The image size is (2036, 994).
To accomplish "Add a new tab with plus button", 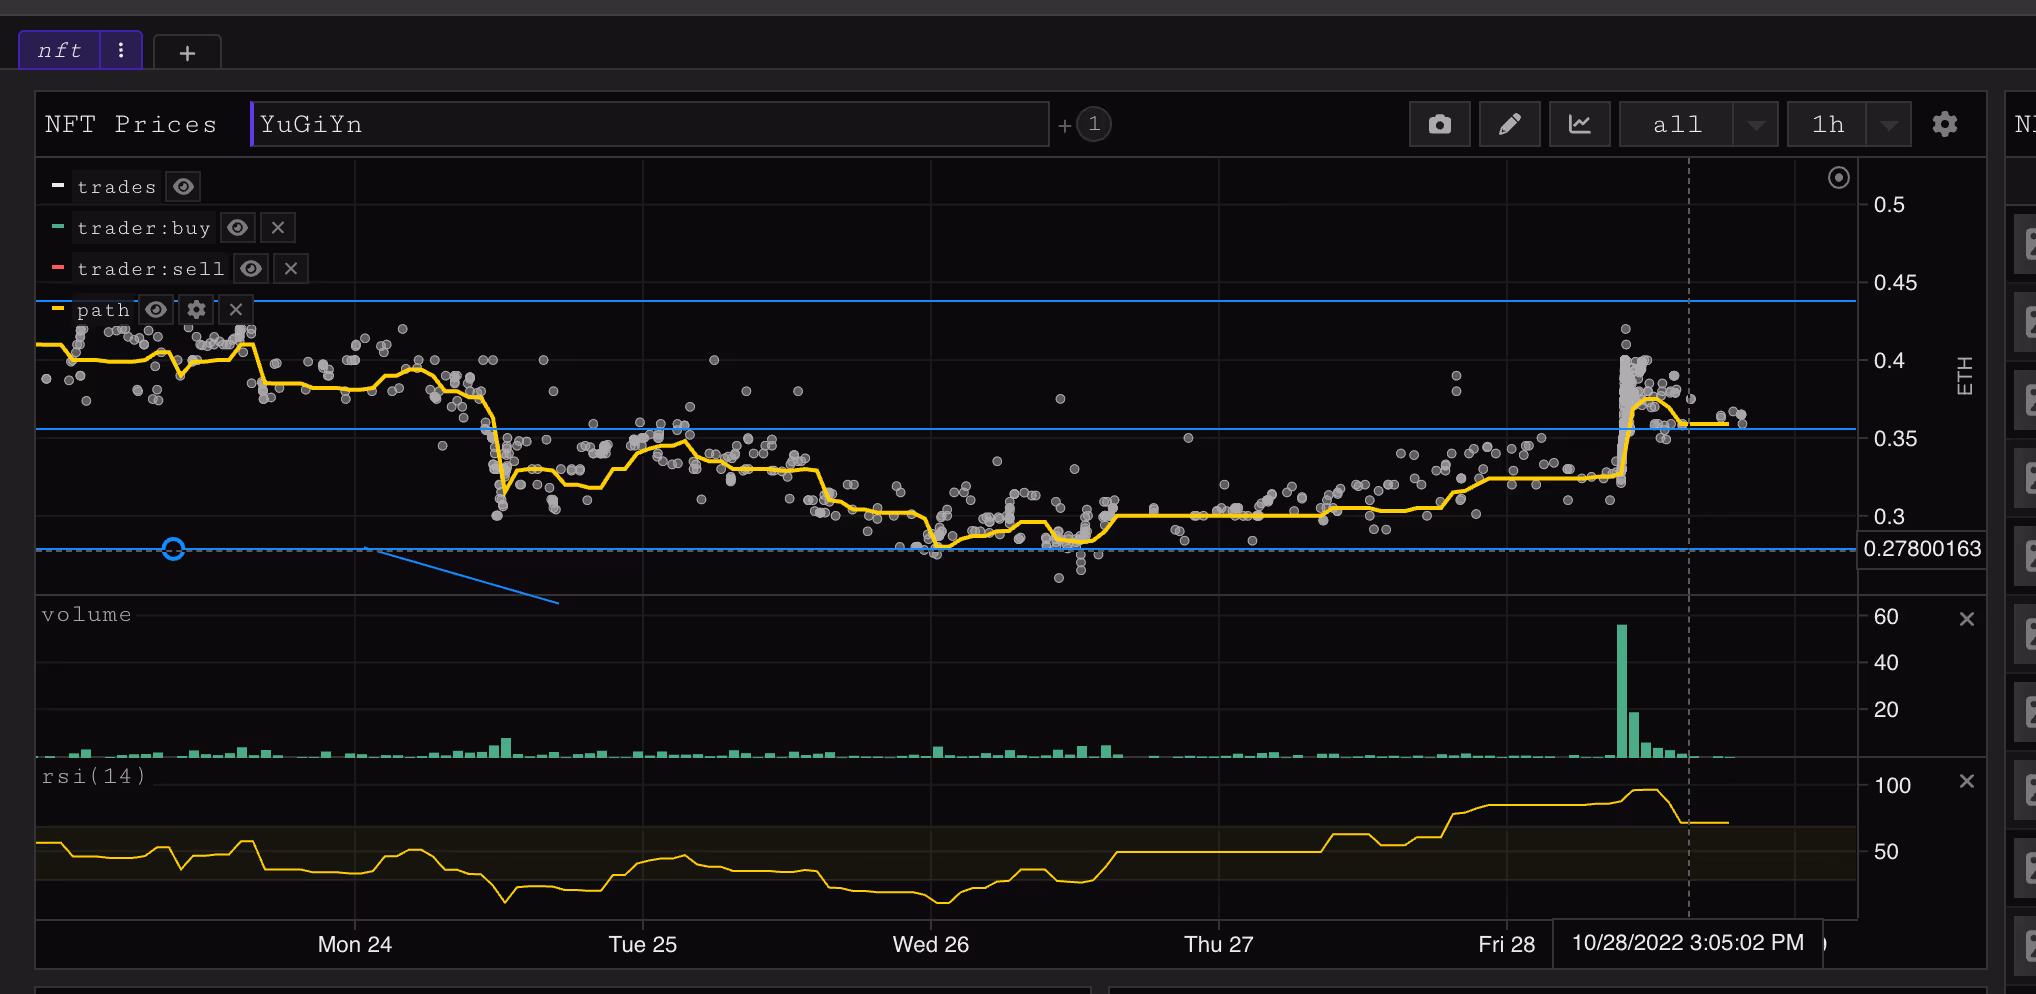I will 187,53.
